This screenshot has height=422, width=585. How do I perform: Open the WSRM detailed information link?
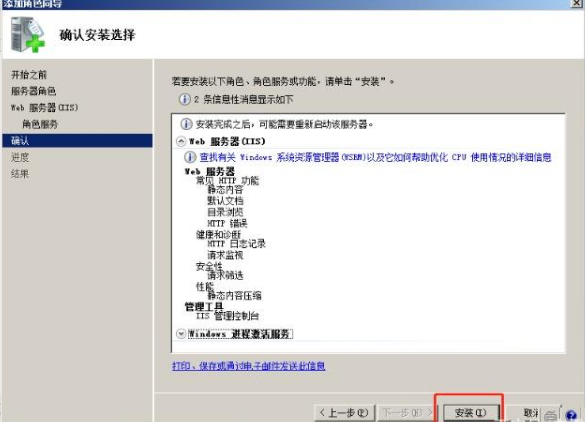(x=375, y=157)
